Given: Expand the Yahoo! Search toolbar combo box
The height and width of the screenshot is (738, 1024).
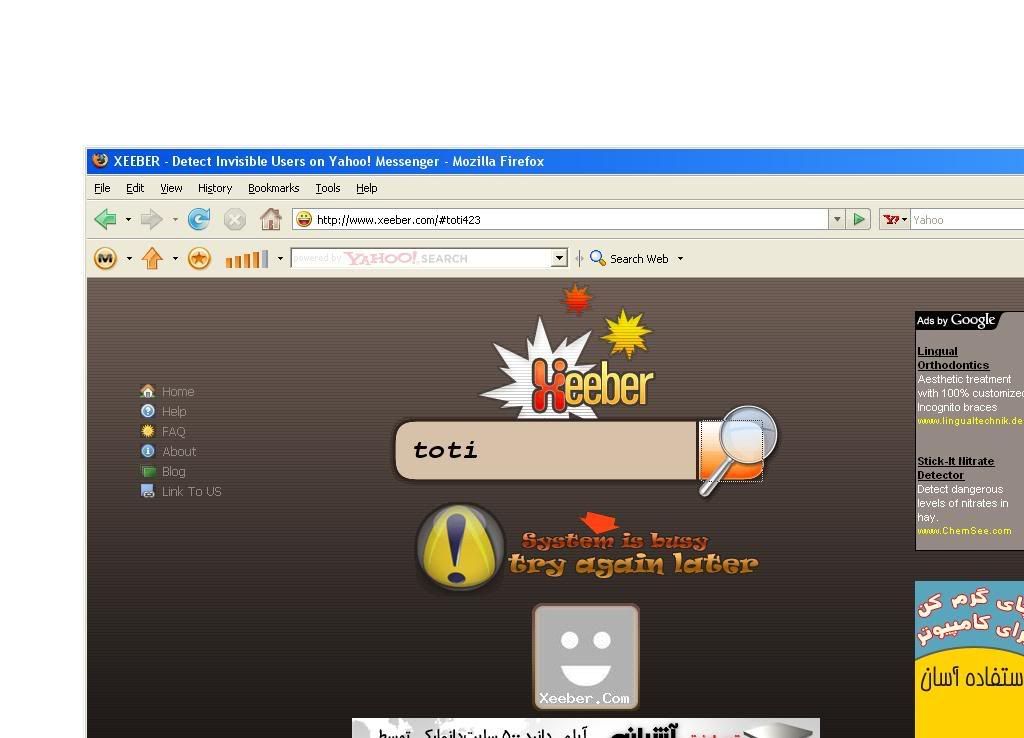Looking at the screenshot, I should coord(559,259).
